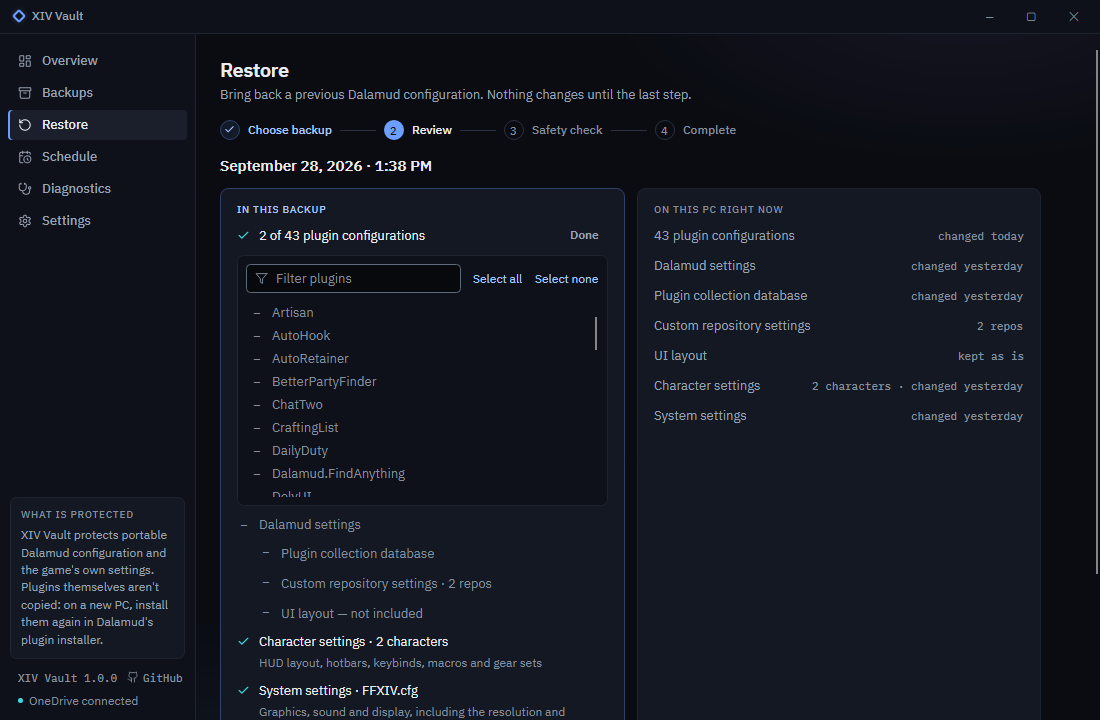
Task: Click the XIV Vault diamond logo
Action: pos(19,16)
